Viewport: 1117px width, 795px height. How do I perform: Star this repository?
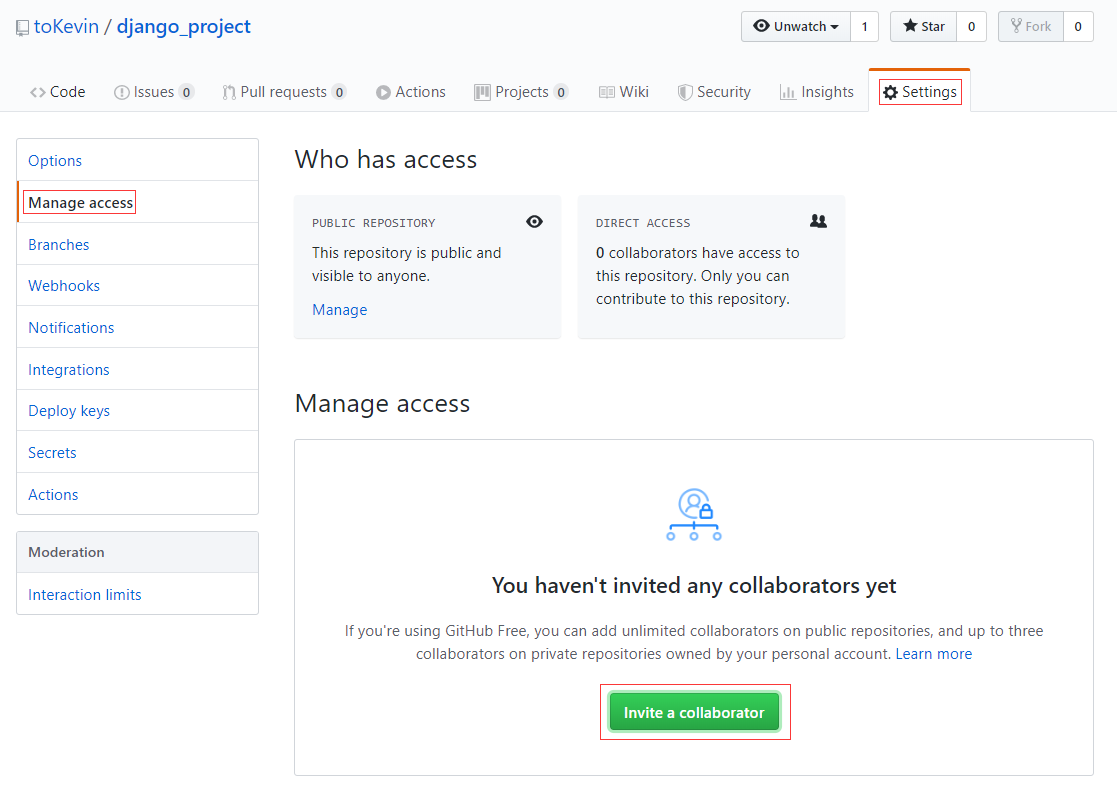point(923,26)
